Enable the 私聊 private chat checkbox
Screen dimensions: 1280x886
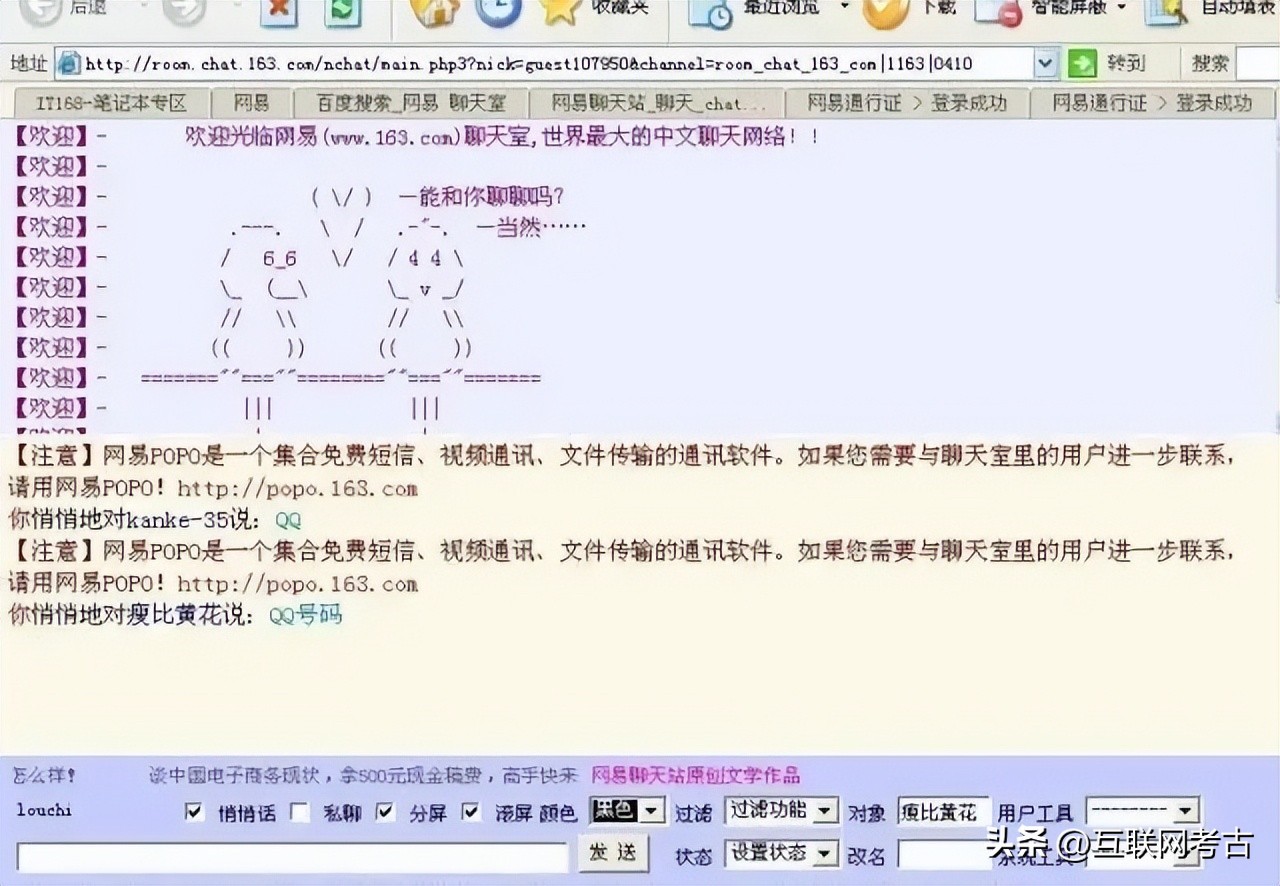coord(300,812)
